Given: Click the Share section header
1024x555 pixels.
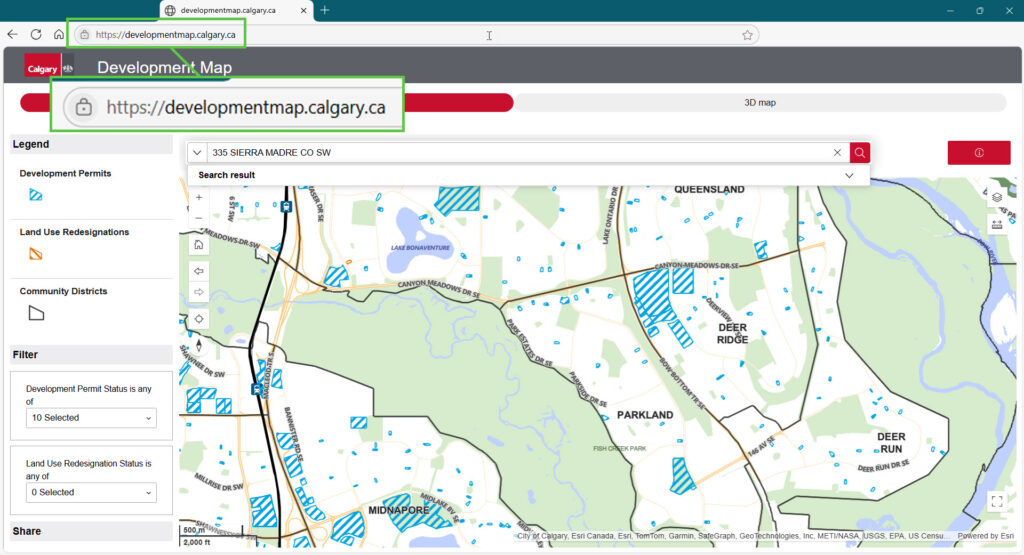Looking at the screenshot, I should pyautogui.click(x=91, y=531).
